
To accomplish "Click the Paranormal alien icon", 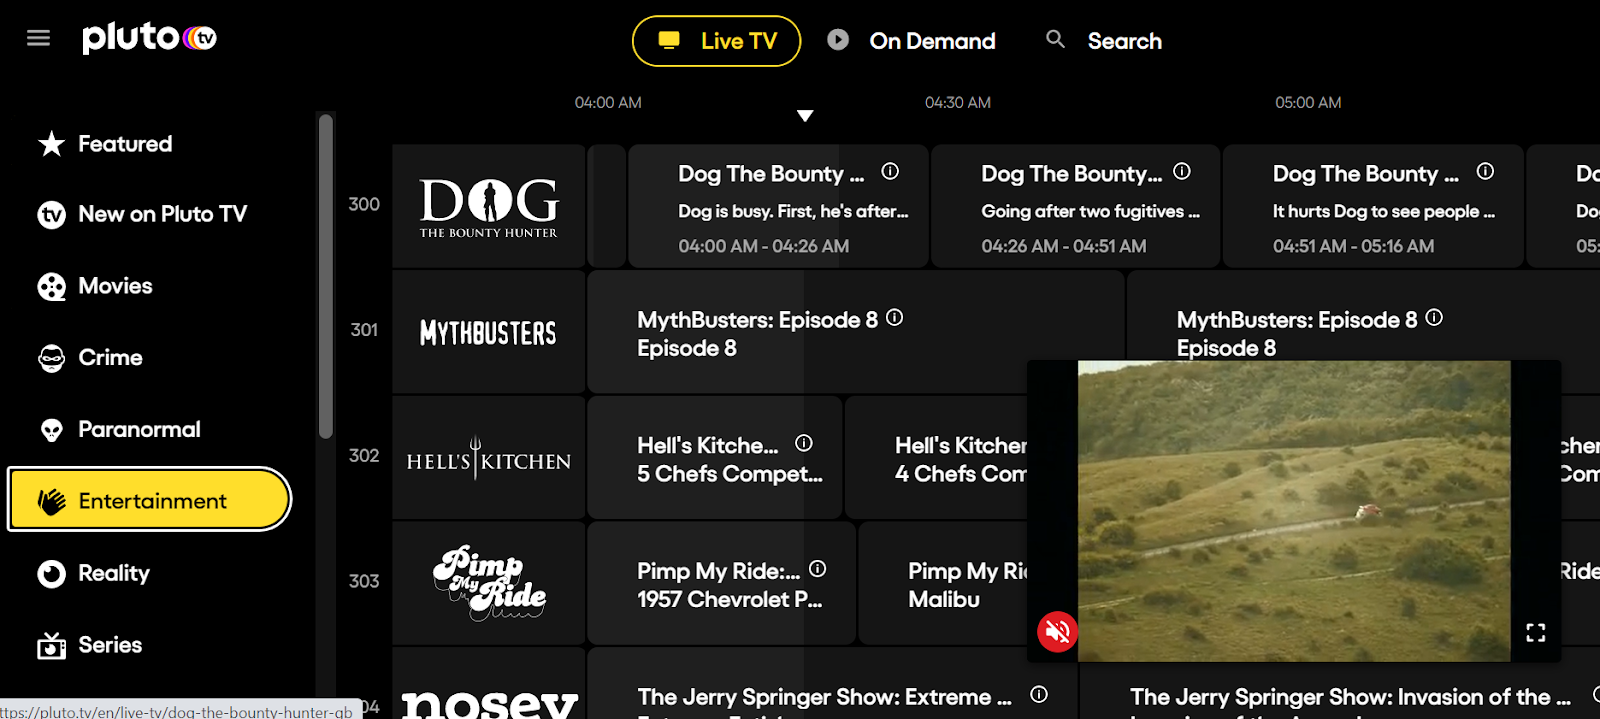I will pos(51,430).
